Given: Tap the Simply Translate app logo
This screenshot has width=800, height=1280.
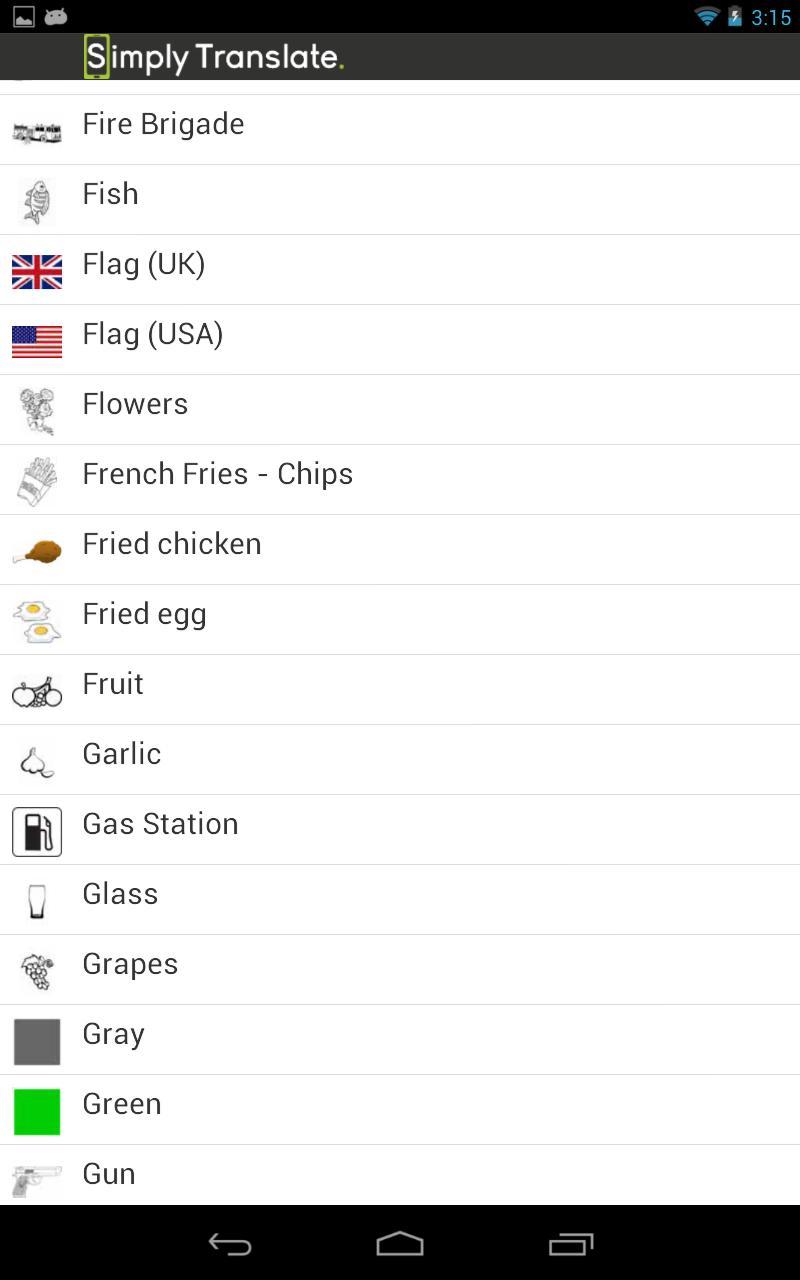Looking at the screenshot, I should [214, 57].
